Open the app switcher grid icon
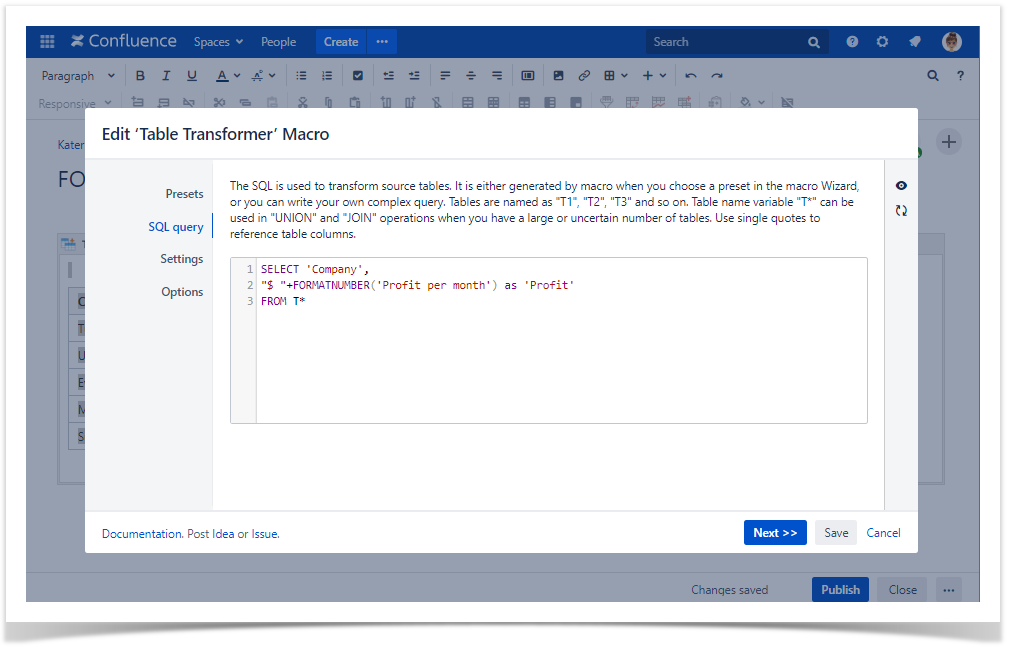The height and width of the screenshot is (651, 1014). tap(47, 42)
